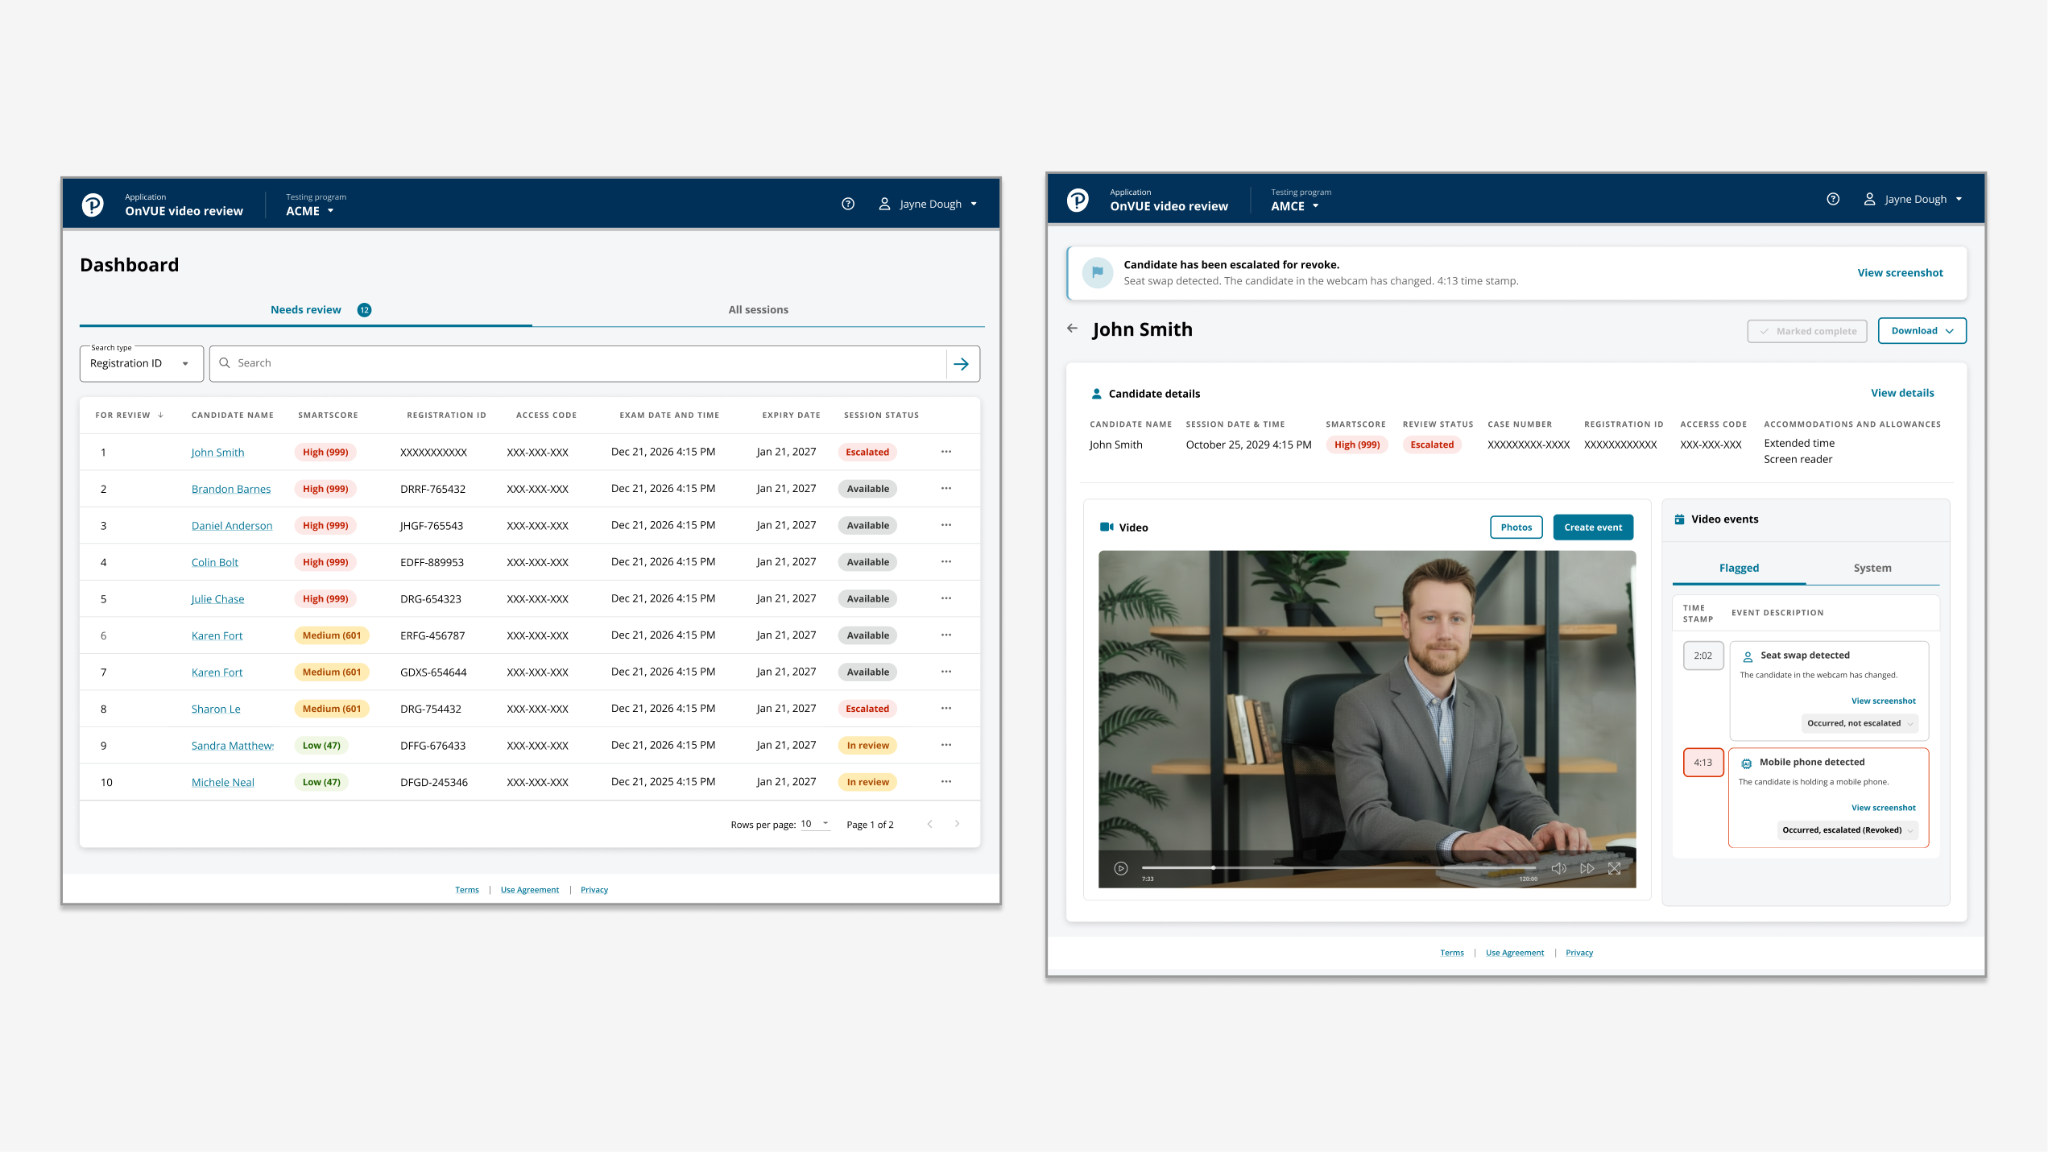The image size is (2048, 1152).
Task: Submit search with the arrow icon
Action: click(961, 364)
